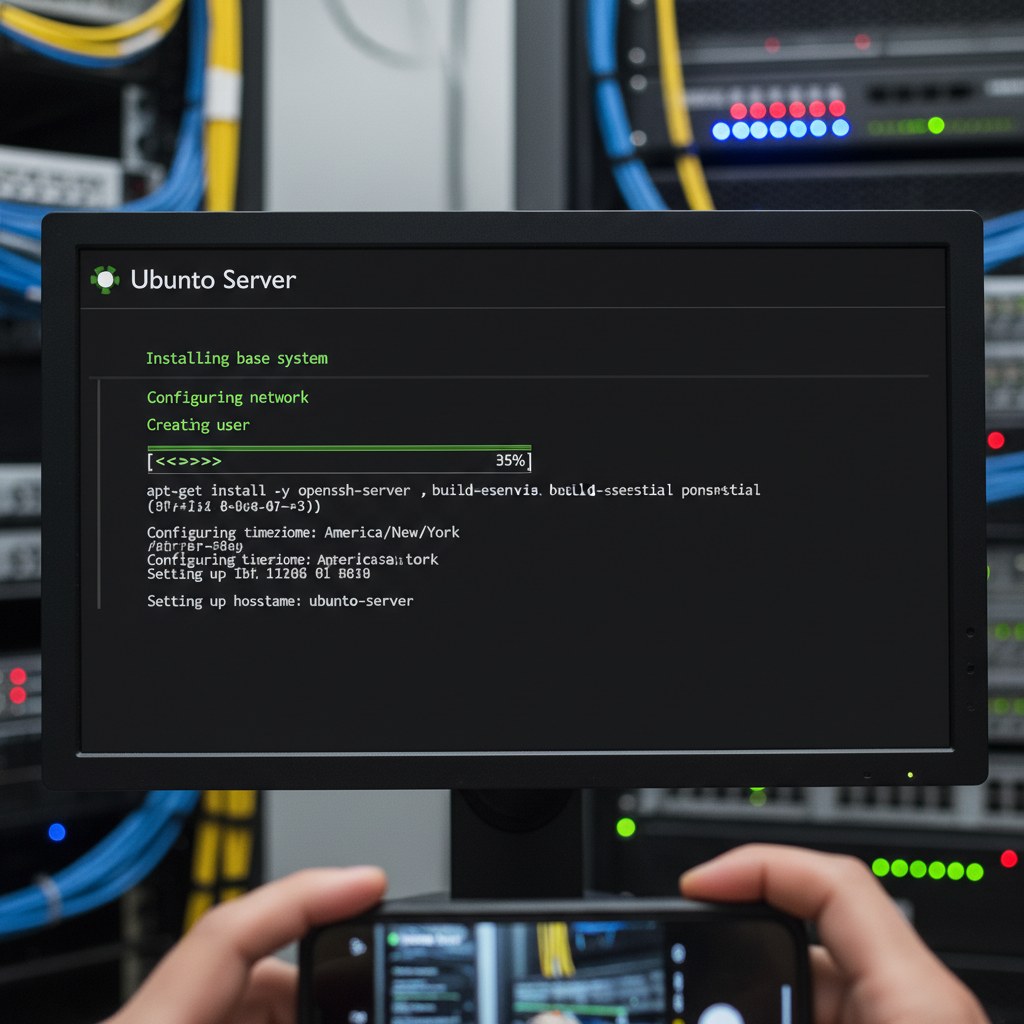Expand the timezone configuration entry
The height and width of the screenshot is (1024, 1024).
click(302, 532)
